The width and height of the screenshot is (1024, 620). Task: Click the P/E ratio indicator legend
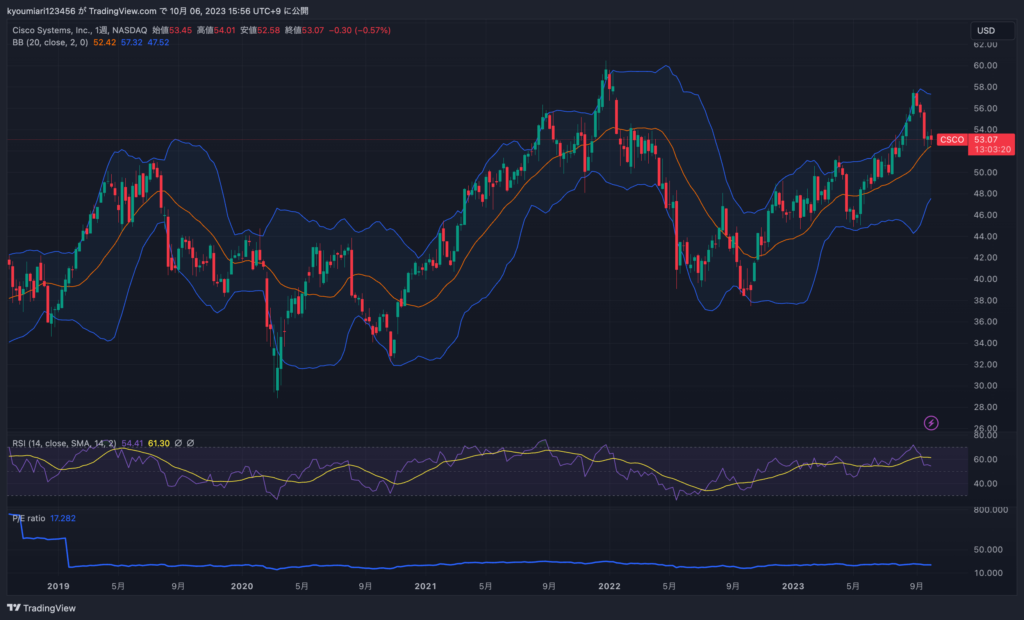29,518
